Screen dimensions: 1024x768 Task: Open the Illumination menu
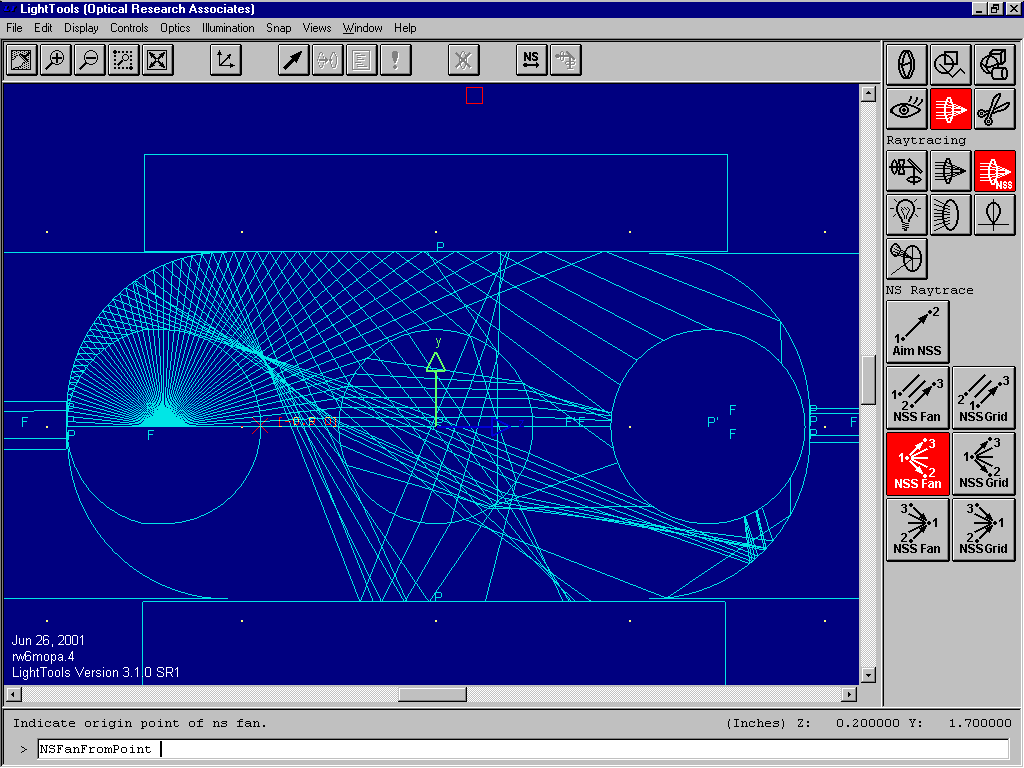228,28
